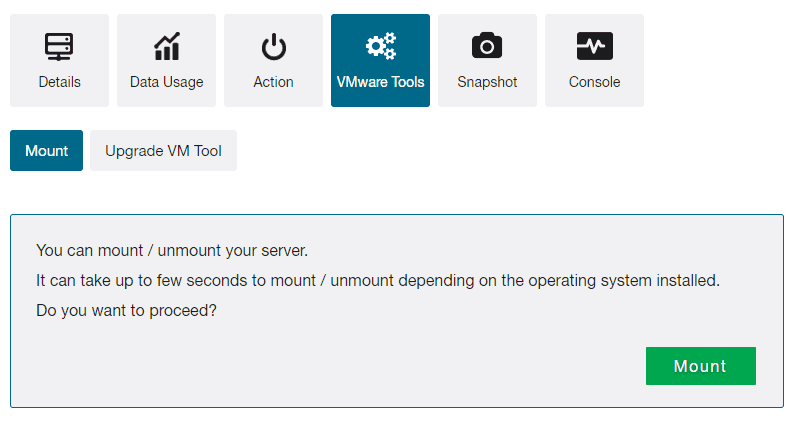
Task: Click the 'It can take up to few seconds' line
Action: tap(378, 280)
